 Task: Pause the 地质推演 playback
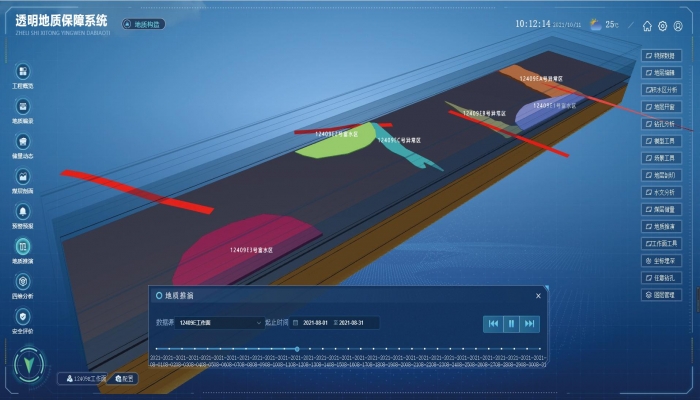[511, 323]
